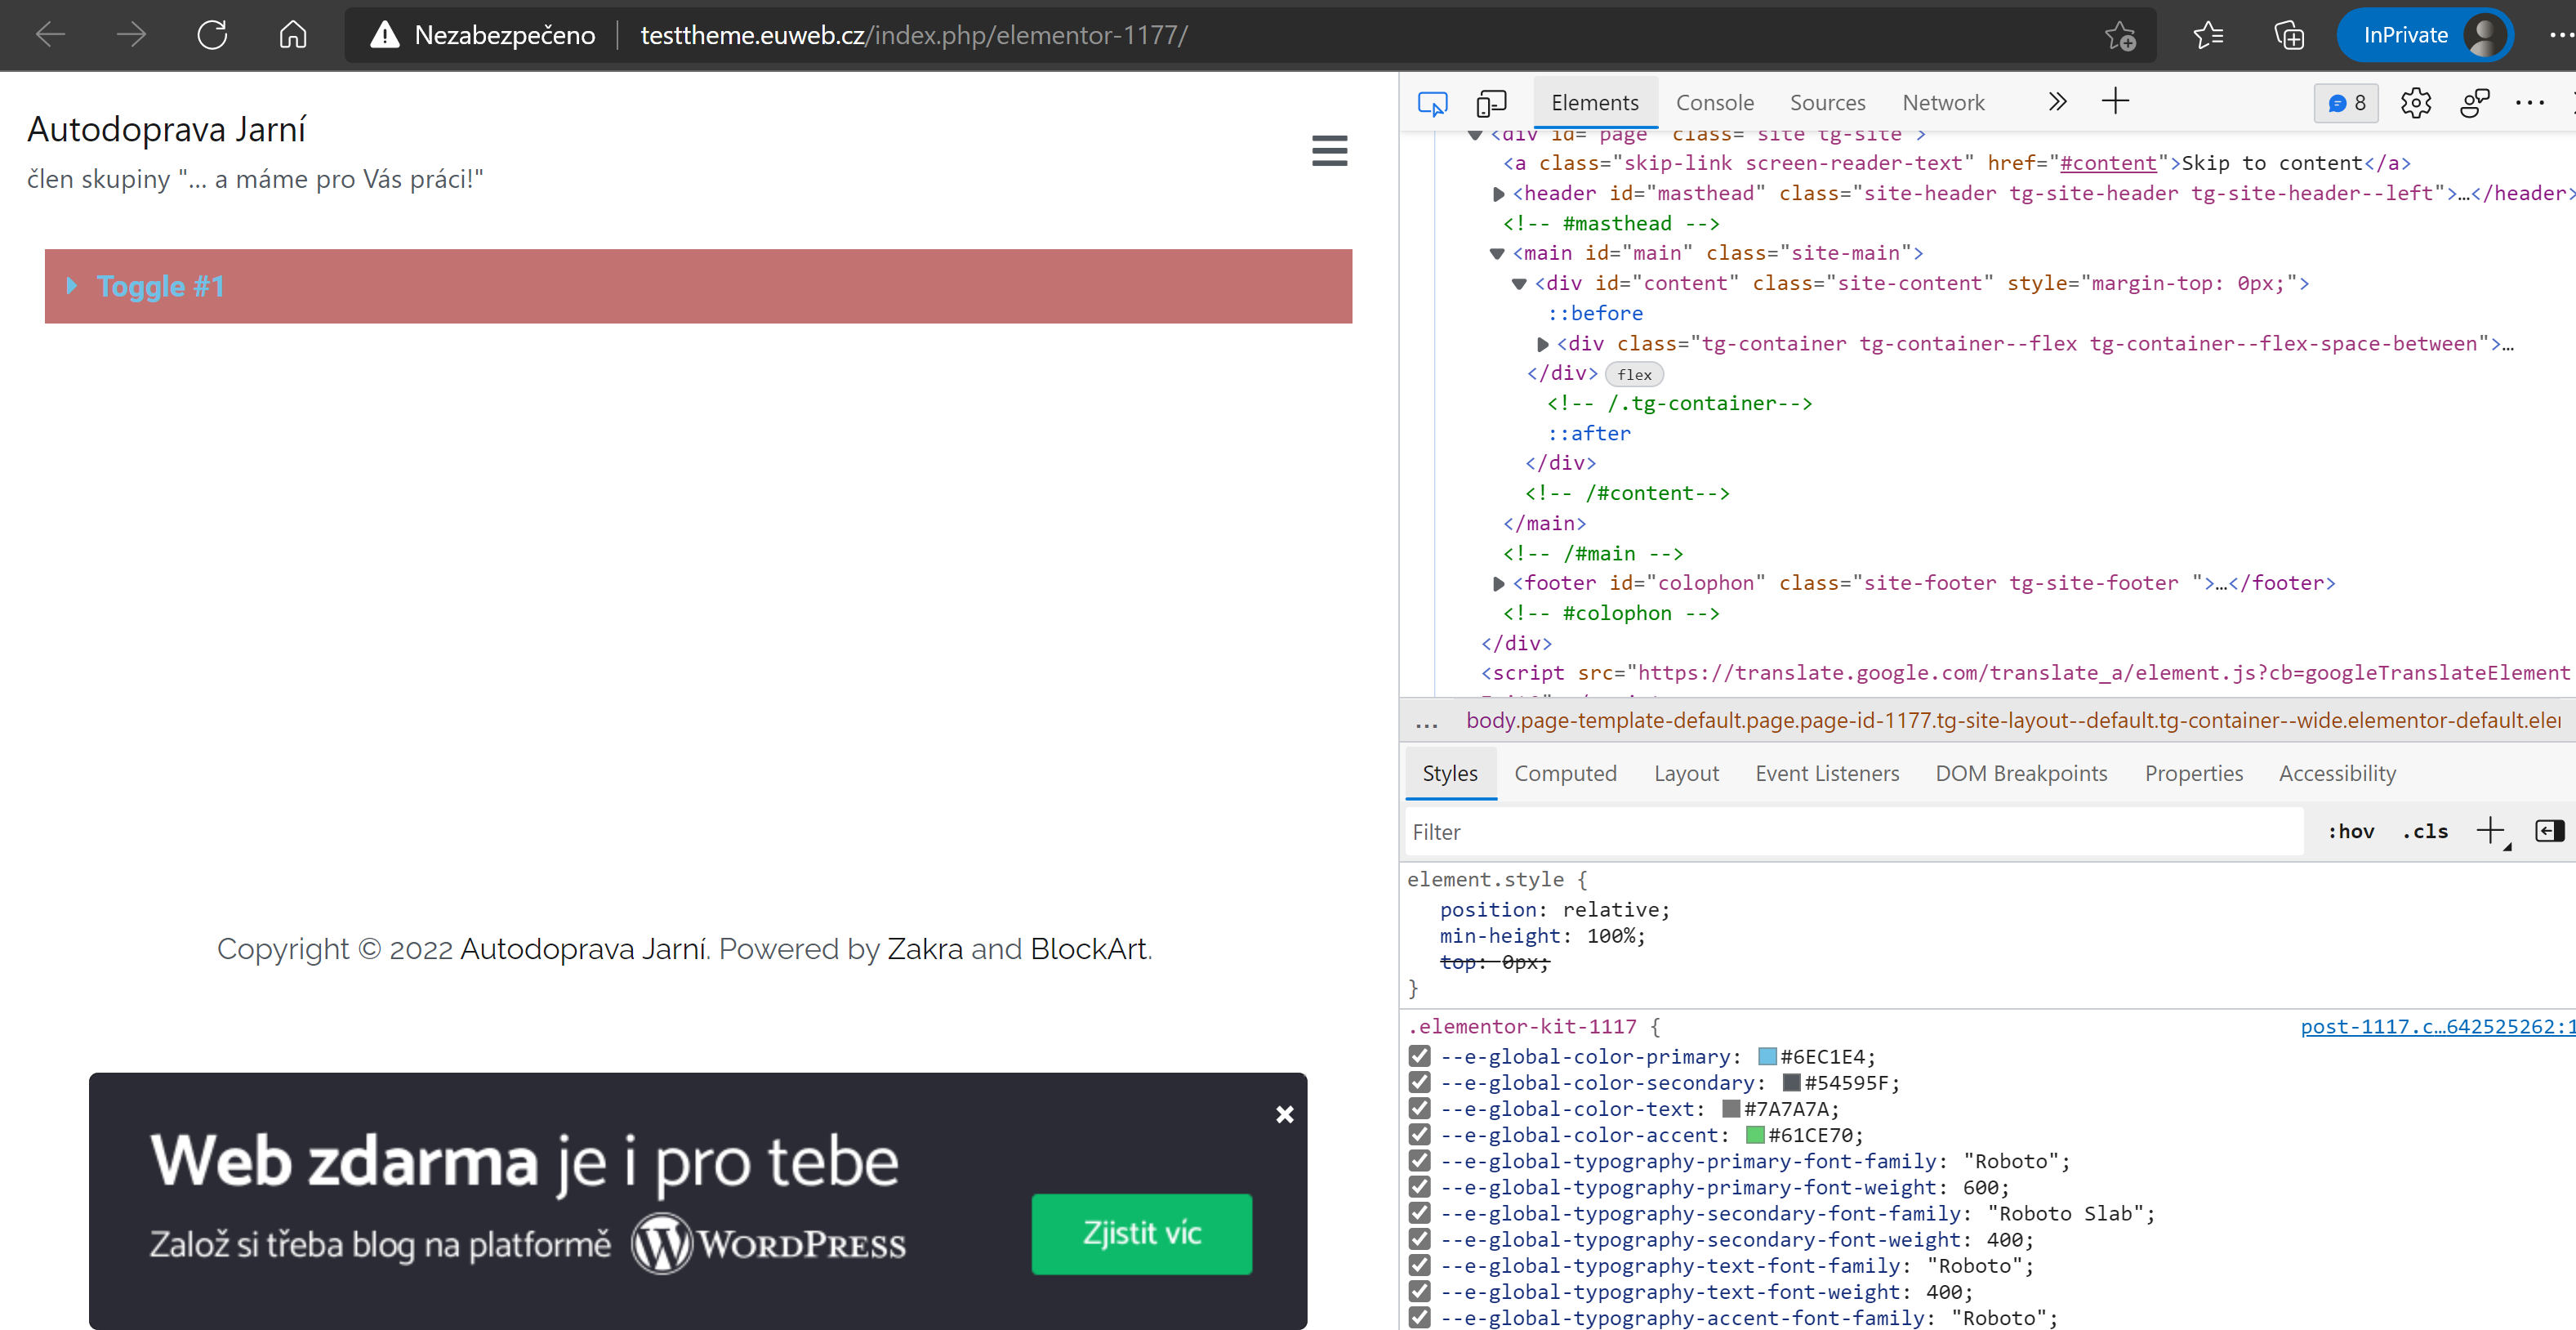Toggle device emulation icon in DevTools
This screenshot has width=2576, height=1330.
(x=1491, y=102)
